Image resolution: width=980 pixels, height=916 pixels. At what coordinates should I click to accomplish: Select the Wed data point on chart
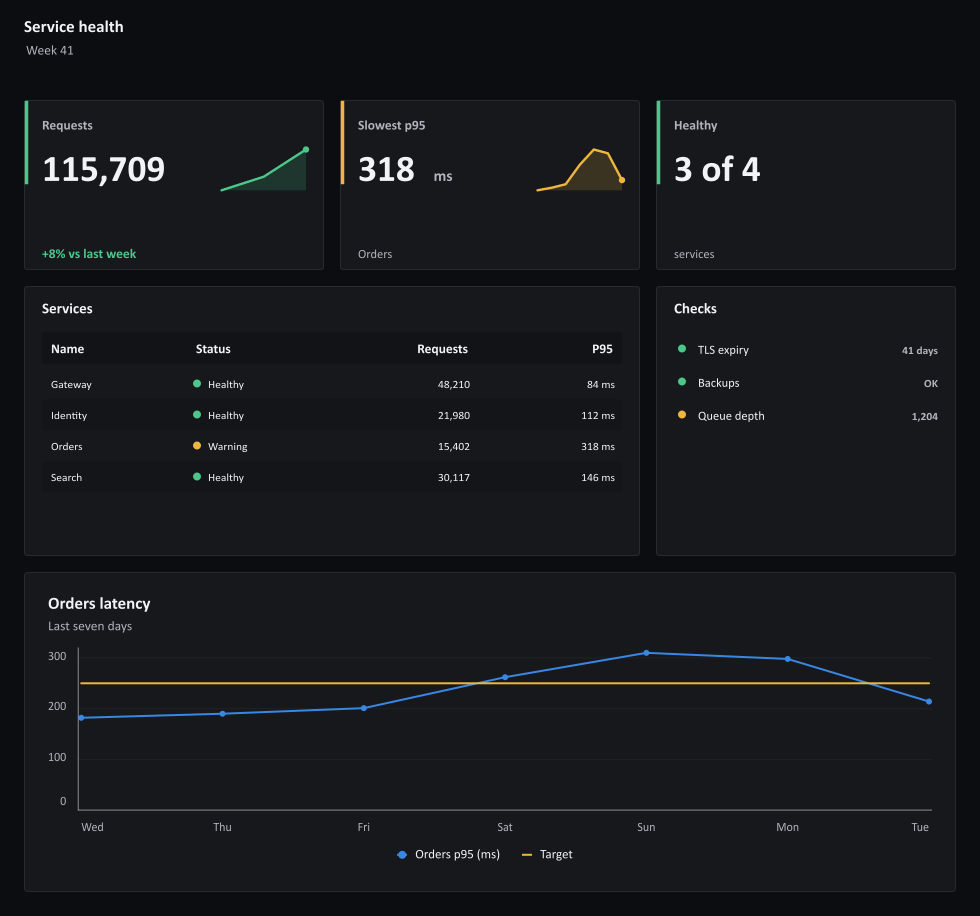coord(81,718)
